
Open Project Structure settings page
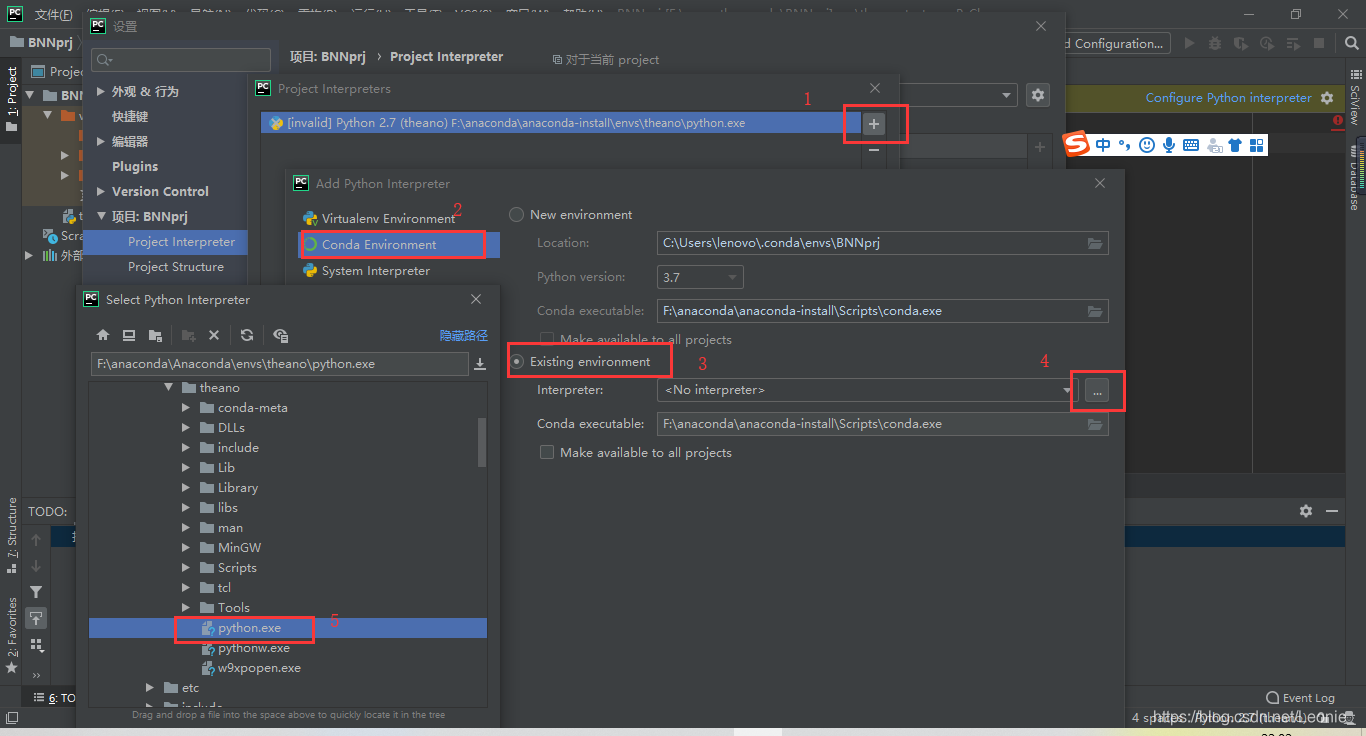pos(176,267)
